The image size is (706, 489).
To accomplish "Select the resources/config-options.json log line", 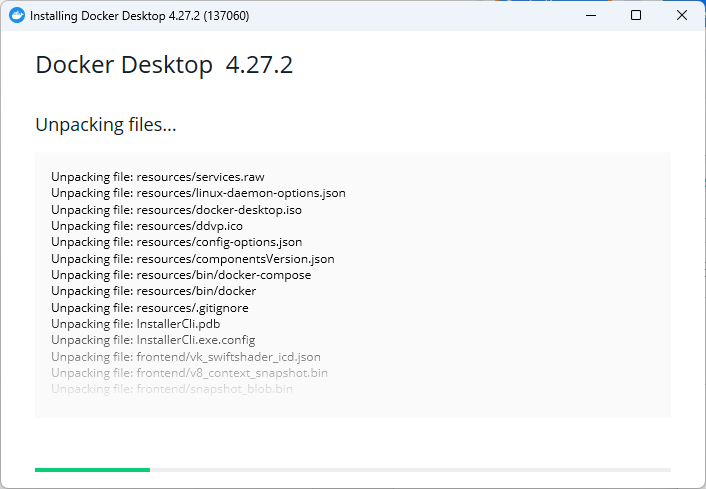I will 176,242.
